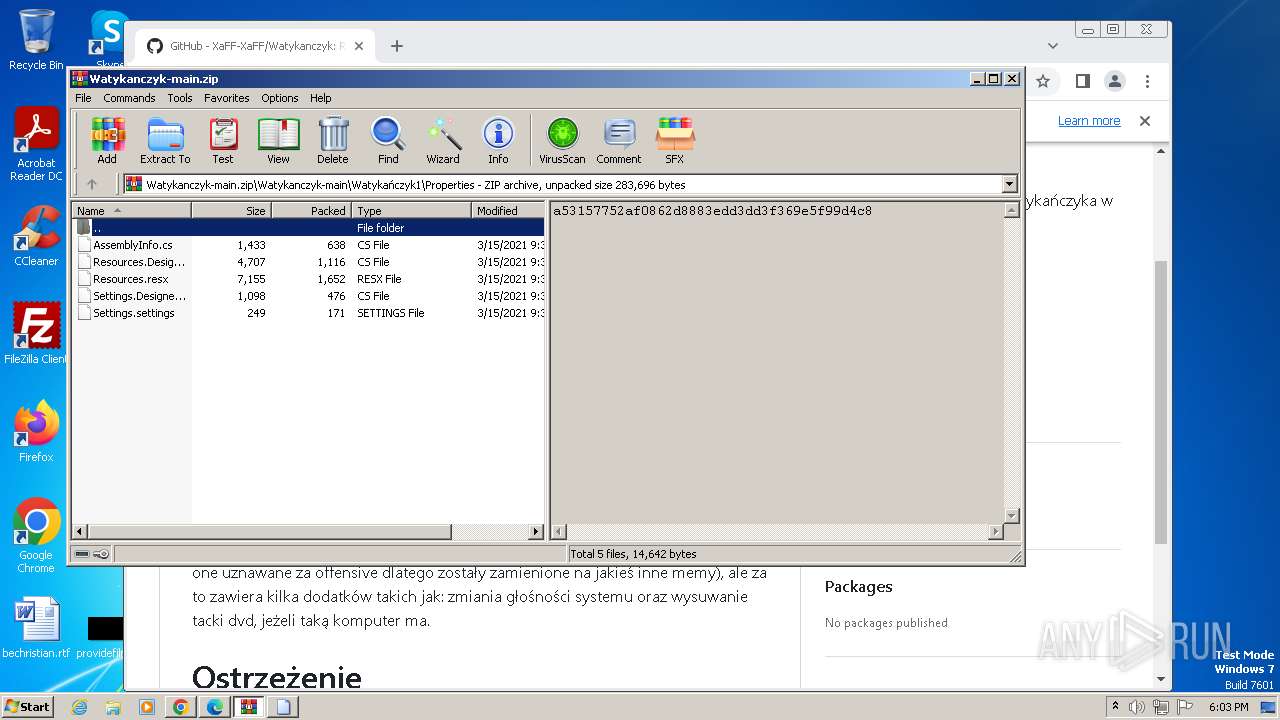
Task: Open the Tools menu
Action: (180, 98)
